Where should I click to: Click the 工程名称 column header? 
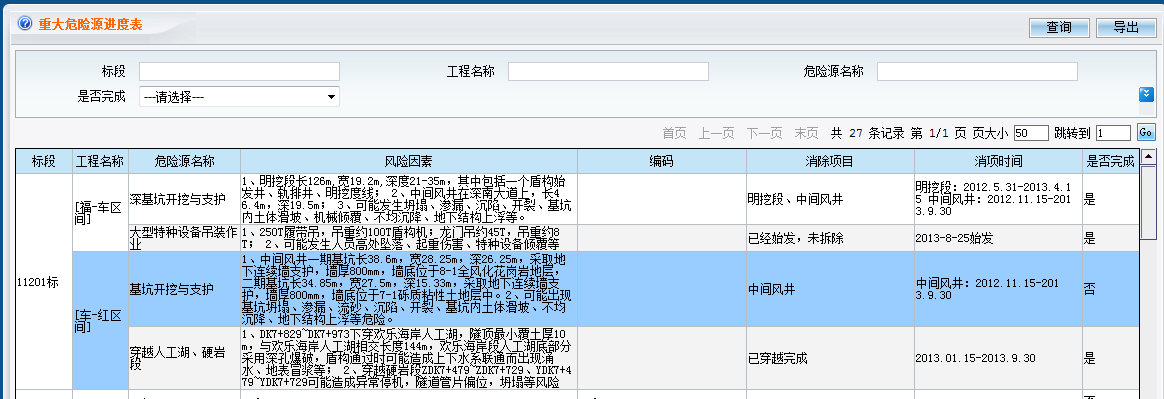point(100,161)
